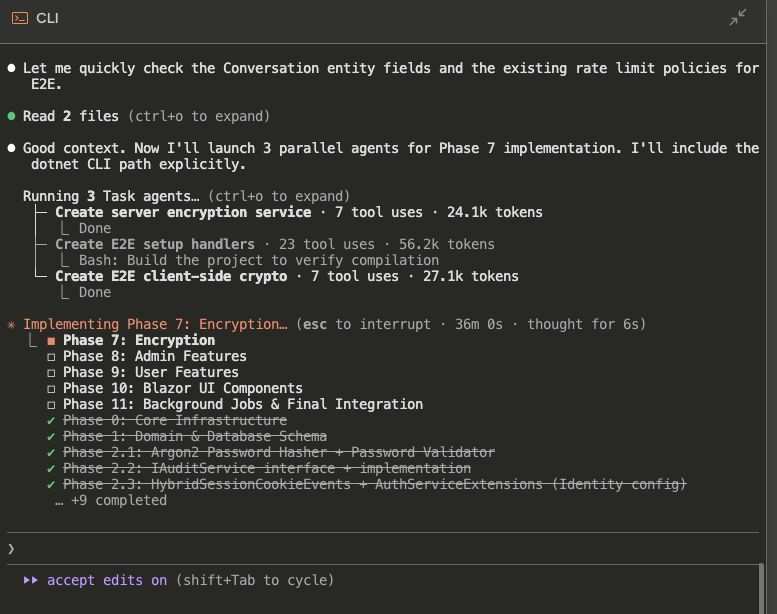Click the double-arrow accept edits icon
This screenshot has height=614, width=777.
click(x=31, y=580)
